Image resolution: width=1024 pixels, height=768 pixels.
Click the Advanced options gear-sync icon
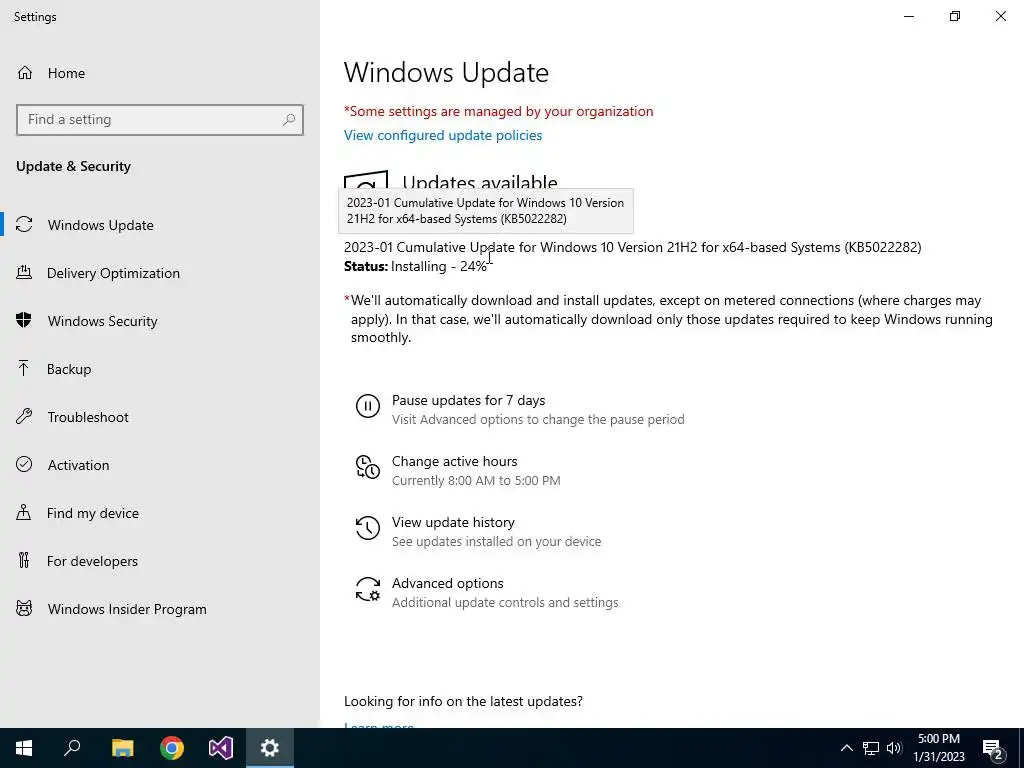[x=368, y=589]
